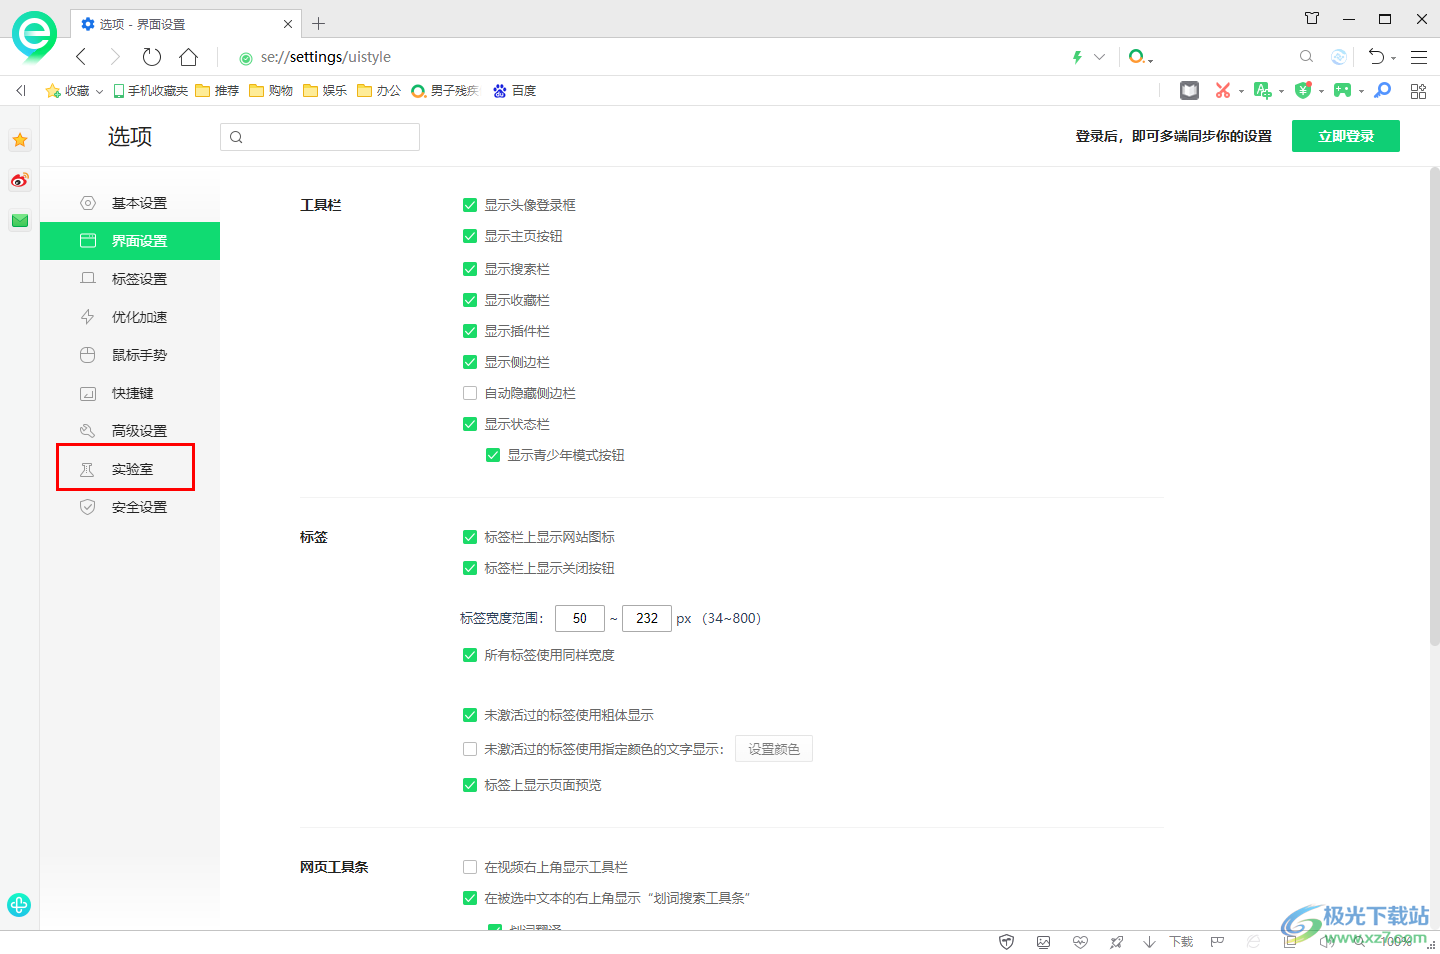Enable 在视频右上角显示工具栏 checkbox

470,867
